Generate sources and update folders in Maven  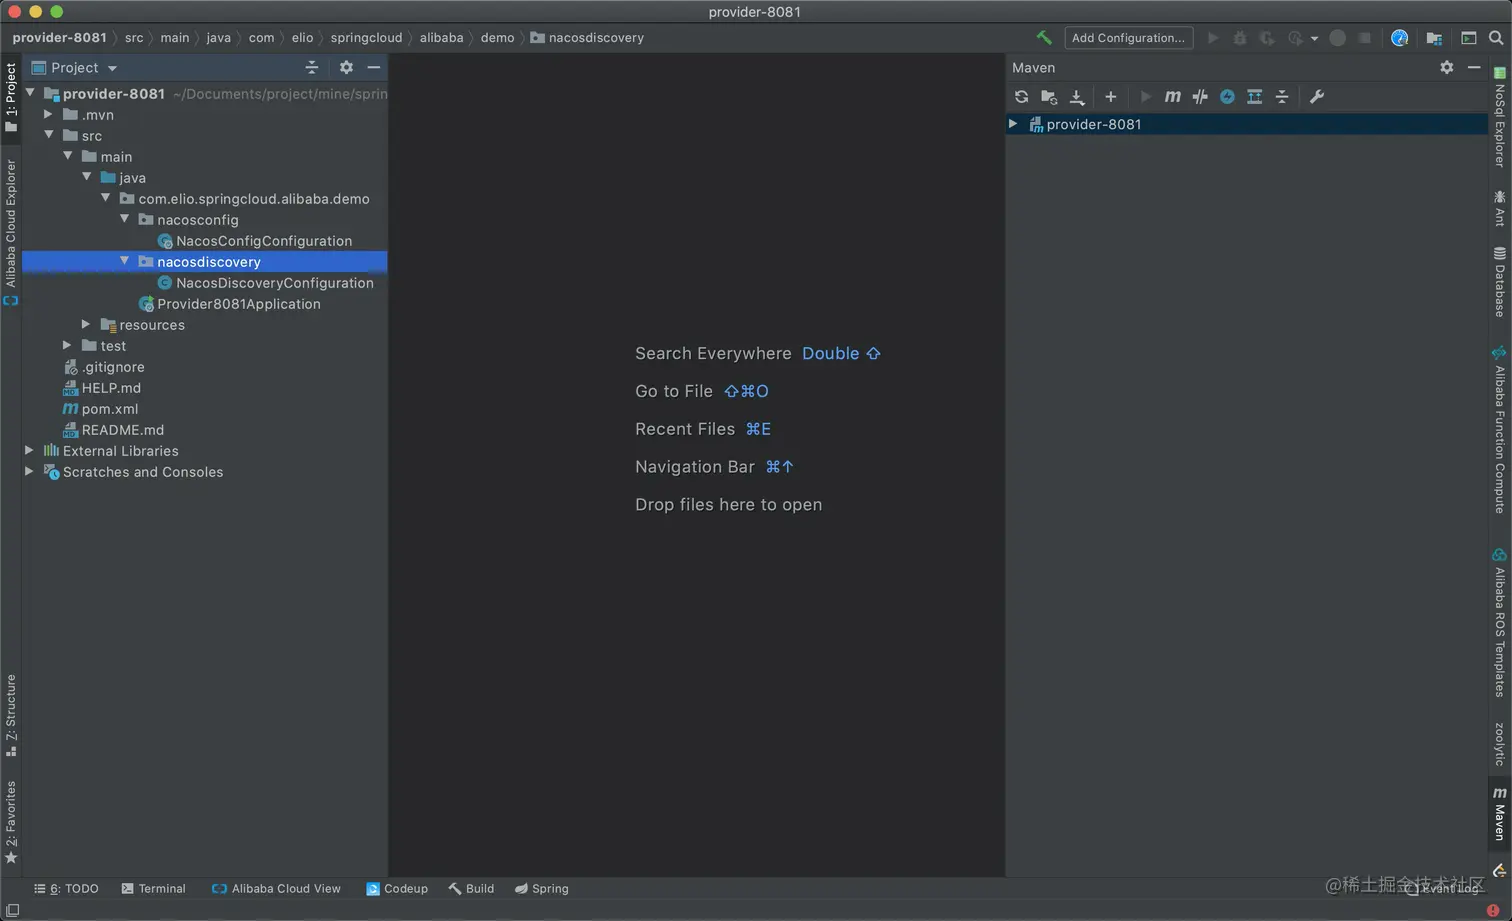click(x=1048, y=97)
